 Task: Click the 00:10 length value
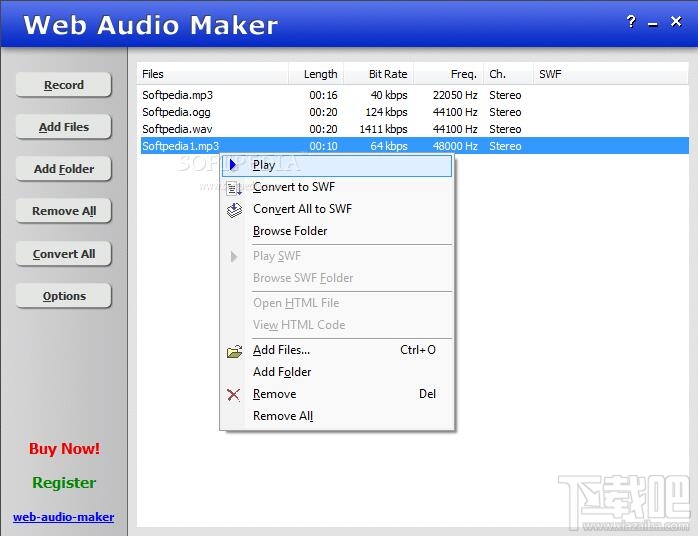(323, 146)
